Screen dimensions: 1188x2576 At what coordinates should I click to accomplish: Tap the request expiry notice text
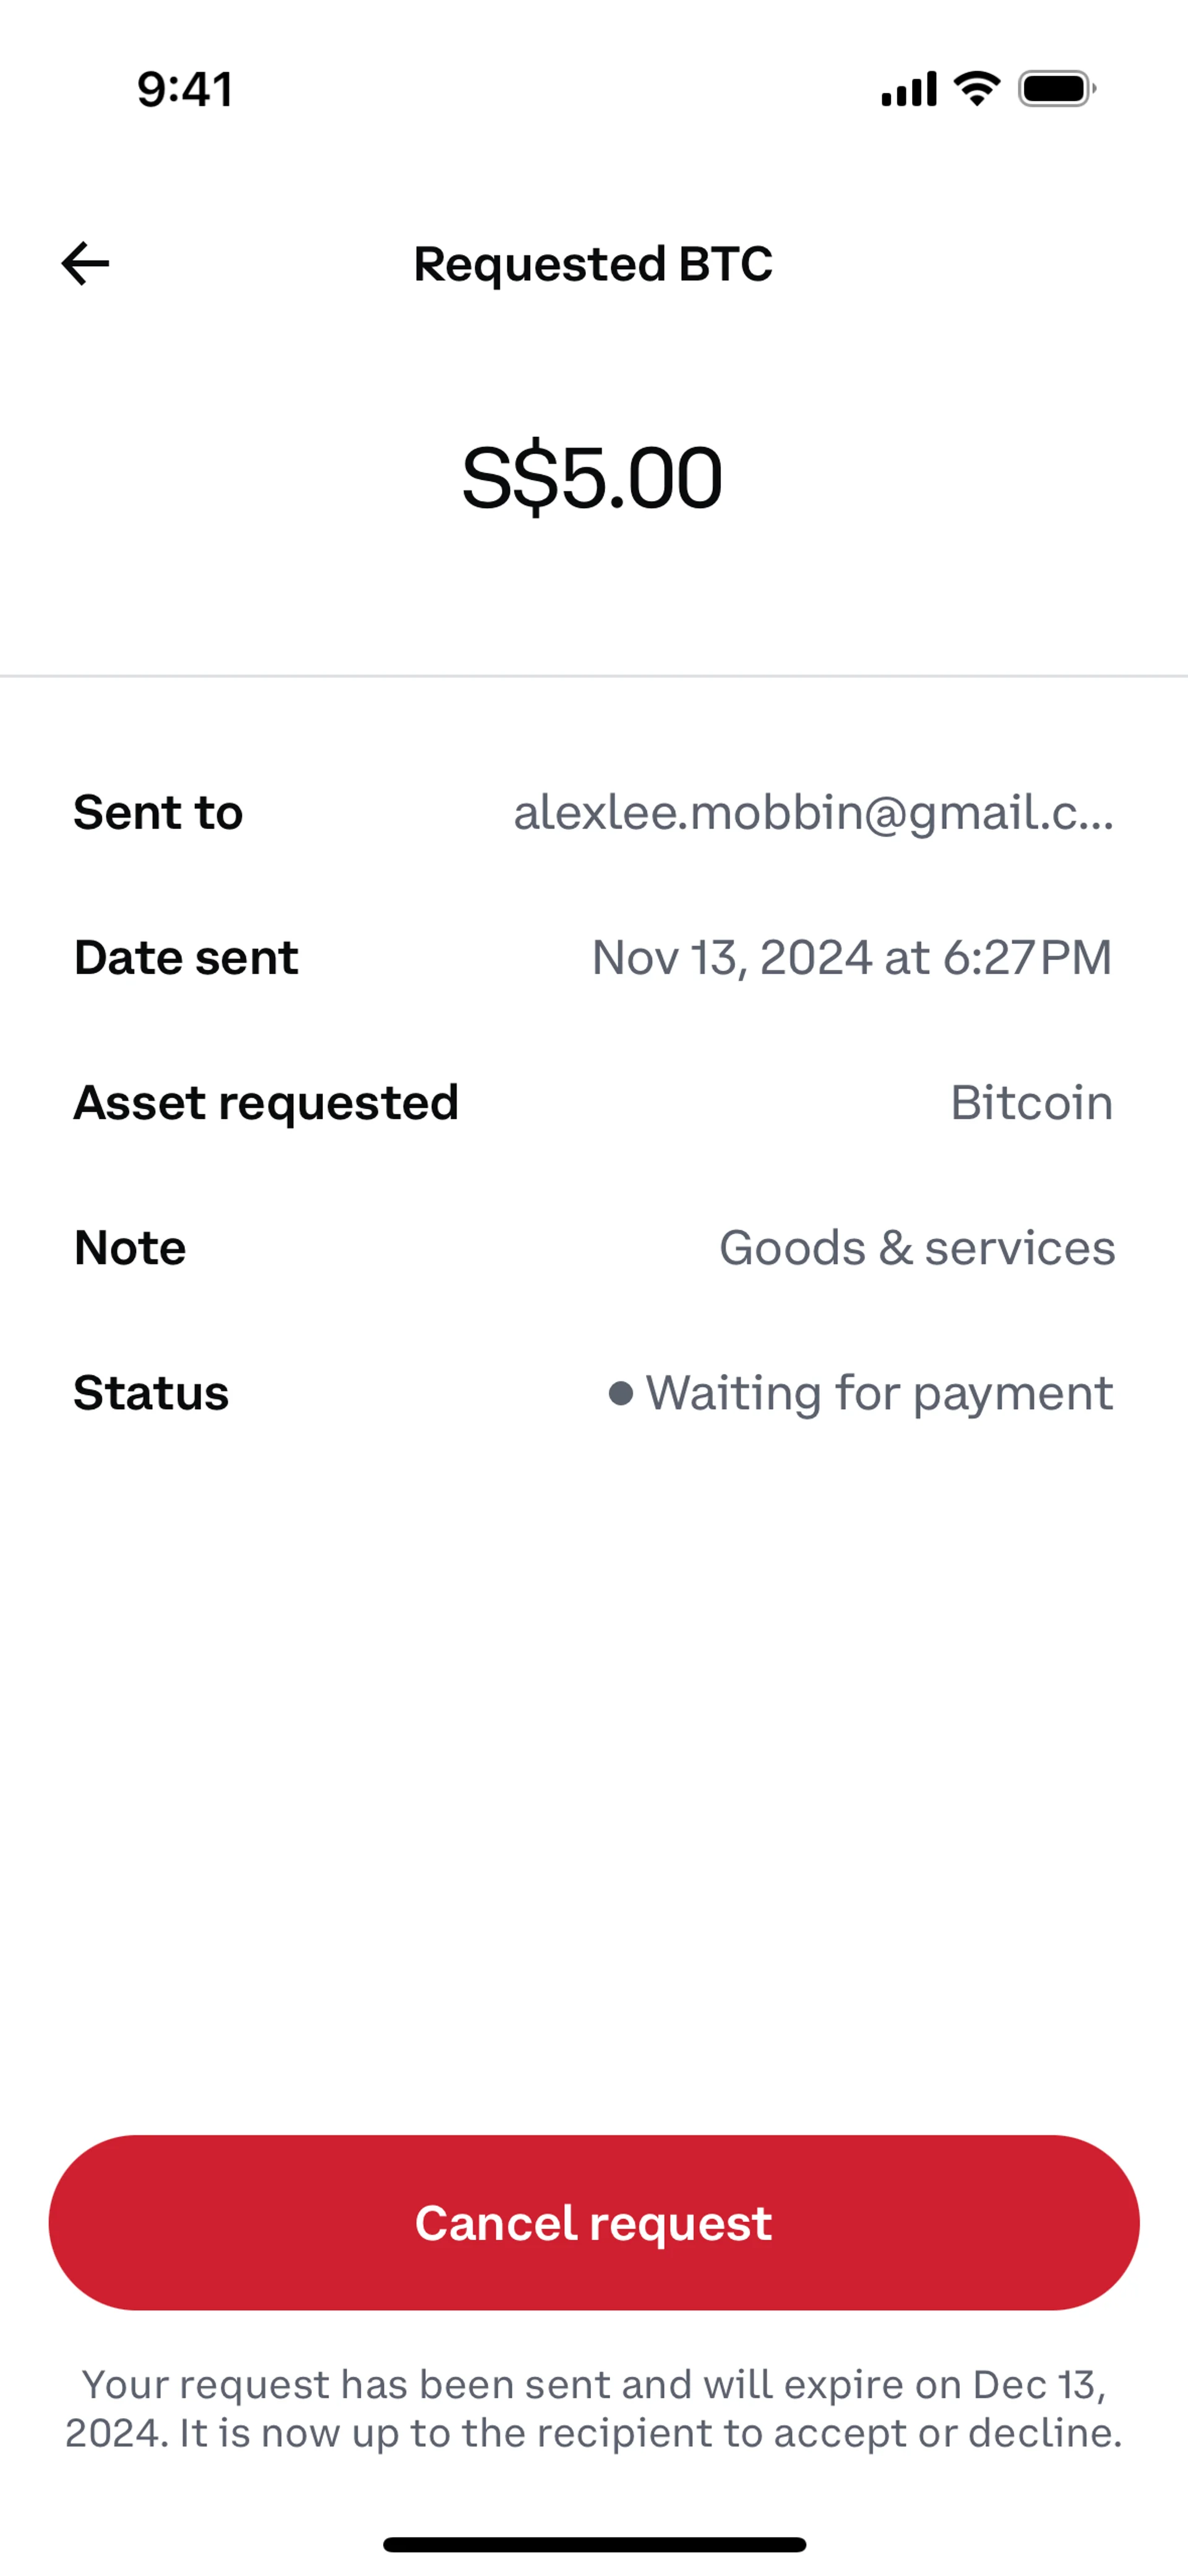594,2408
